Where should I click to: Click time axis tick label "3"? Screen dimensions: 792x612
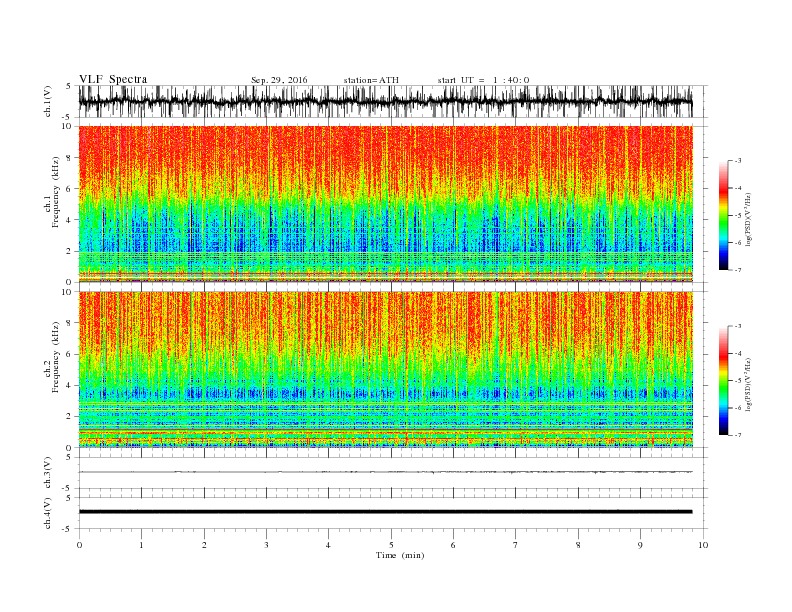[x=266, y=545]
